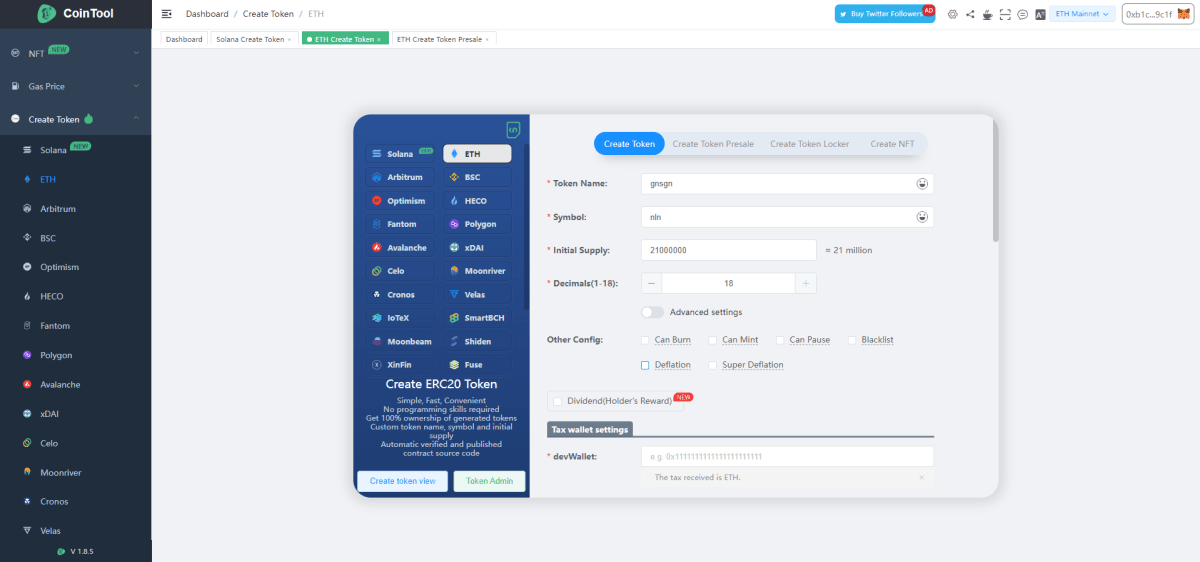Click the Initial Supply input field
The width and height of the screenshot is (1200, 562).
(x=729, y=250)
